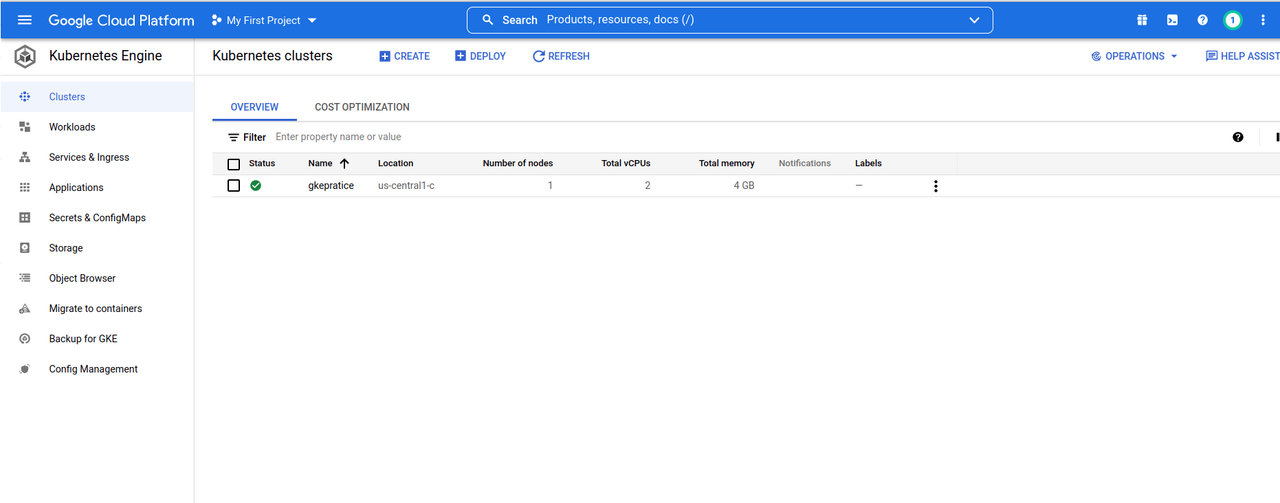
Task: Click the us-central1-c location cell
Action: pos(406,186)
